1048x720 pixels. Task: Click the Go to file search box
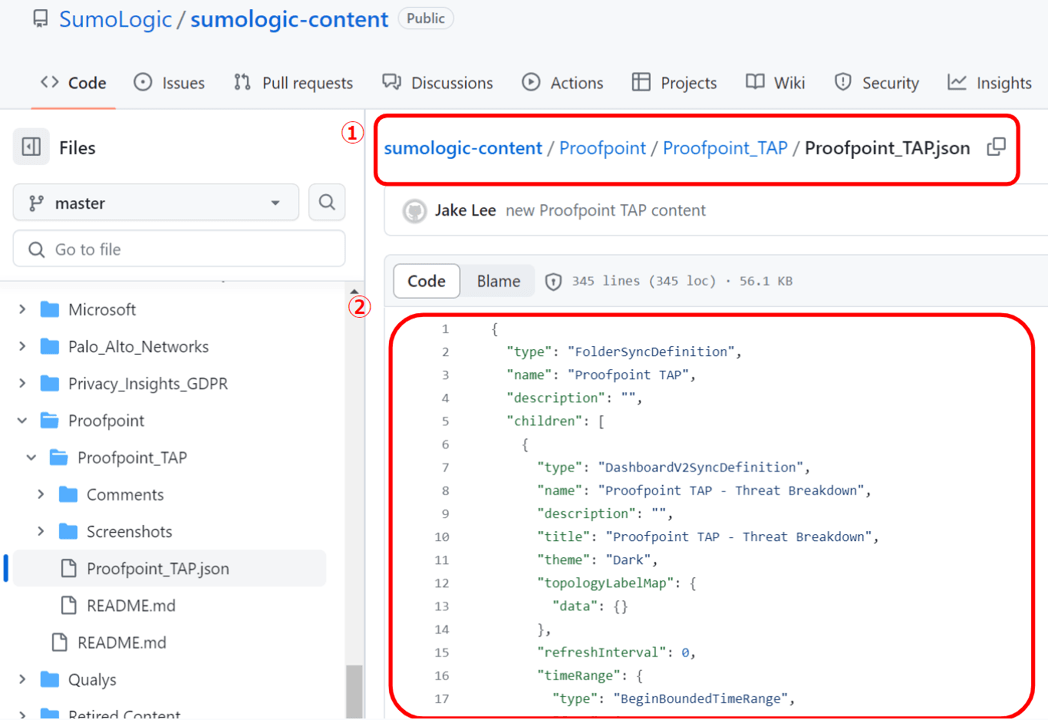point(179,249)
